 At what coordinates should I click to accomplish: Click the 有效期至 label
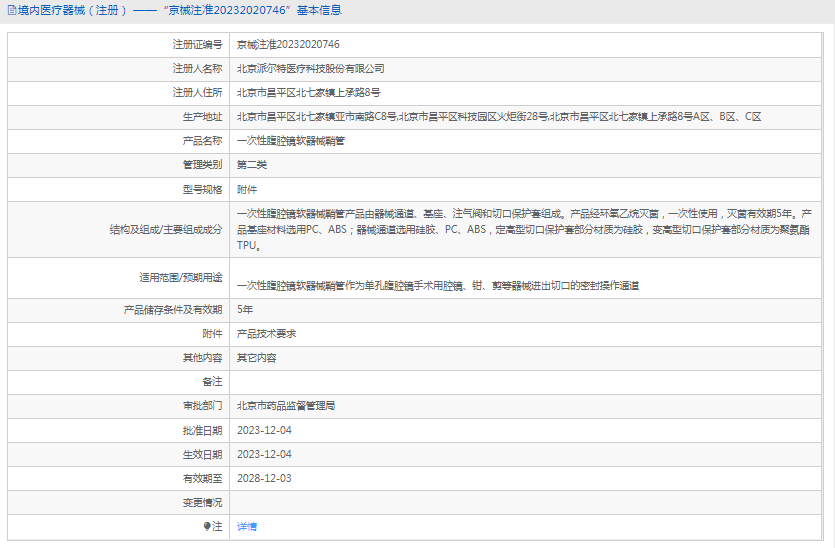[x=202, y=478]
